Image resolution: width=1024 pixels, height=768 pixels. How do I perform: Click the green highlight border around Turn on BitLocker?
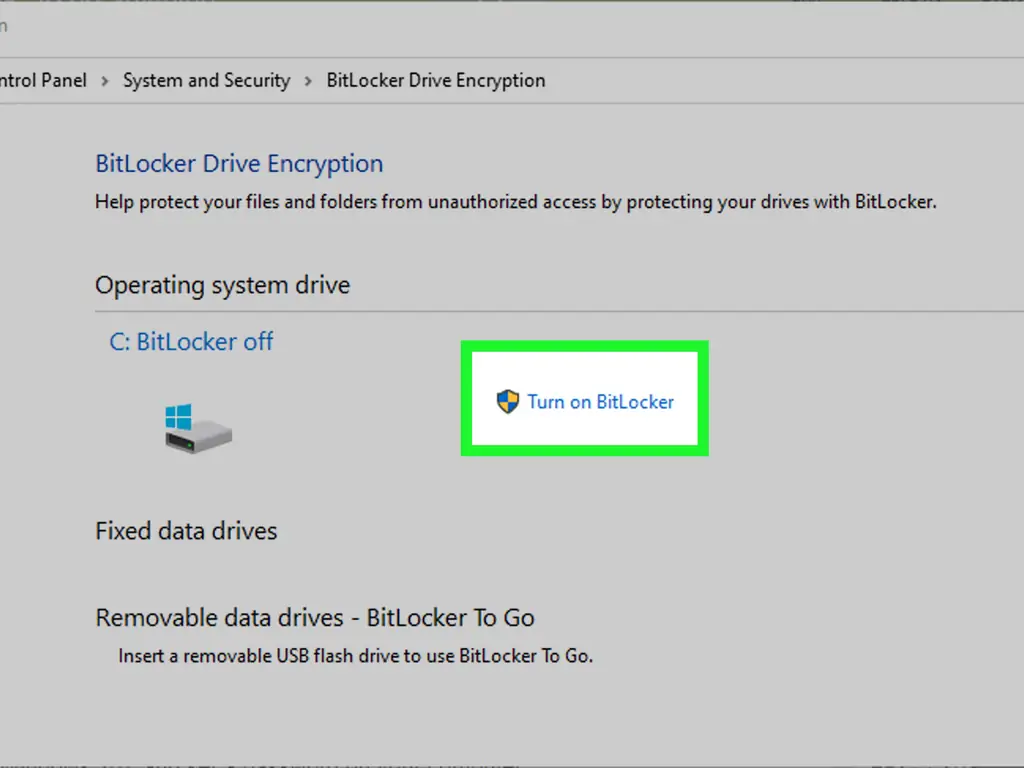585,345
